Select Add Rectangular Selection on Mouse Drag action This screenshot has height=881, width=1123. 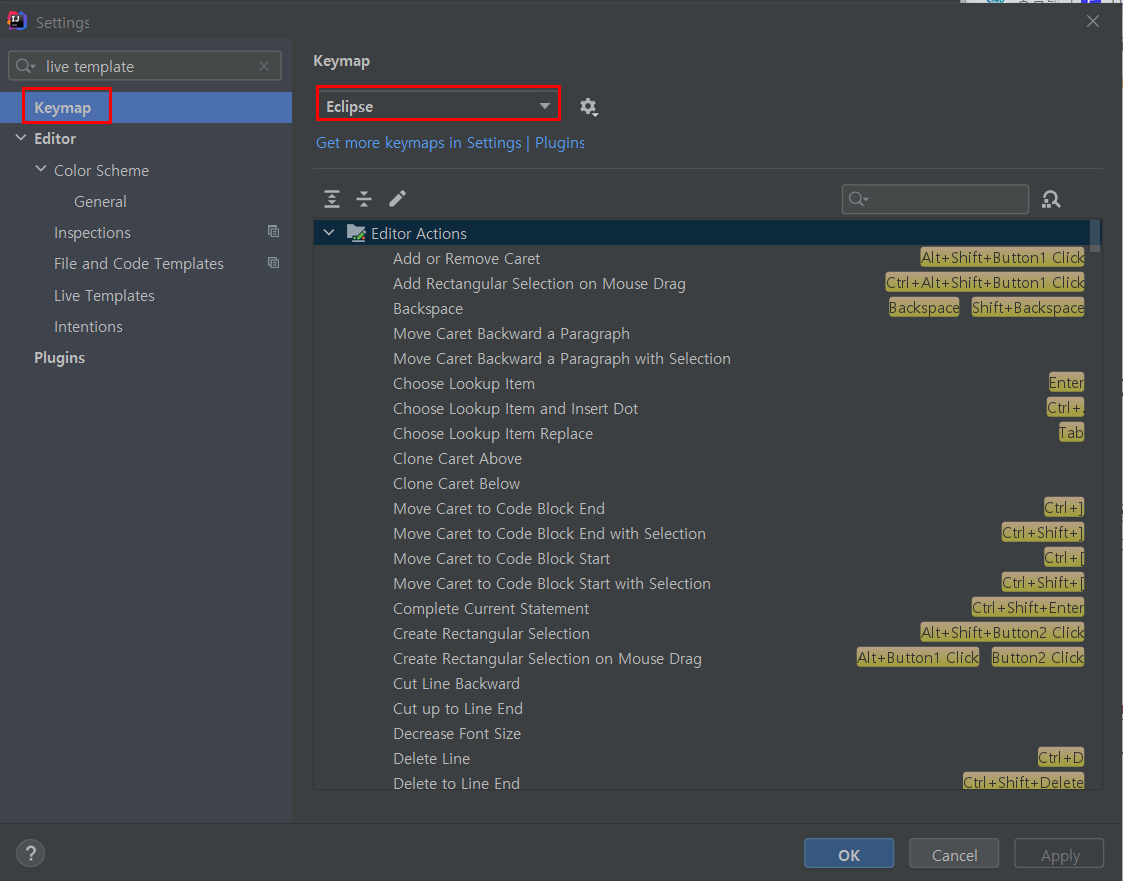(x=539, y=284)
